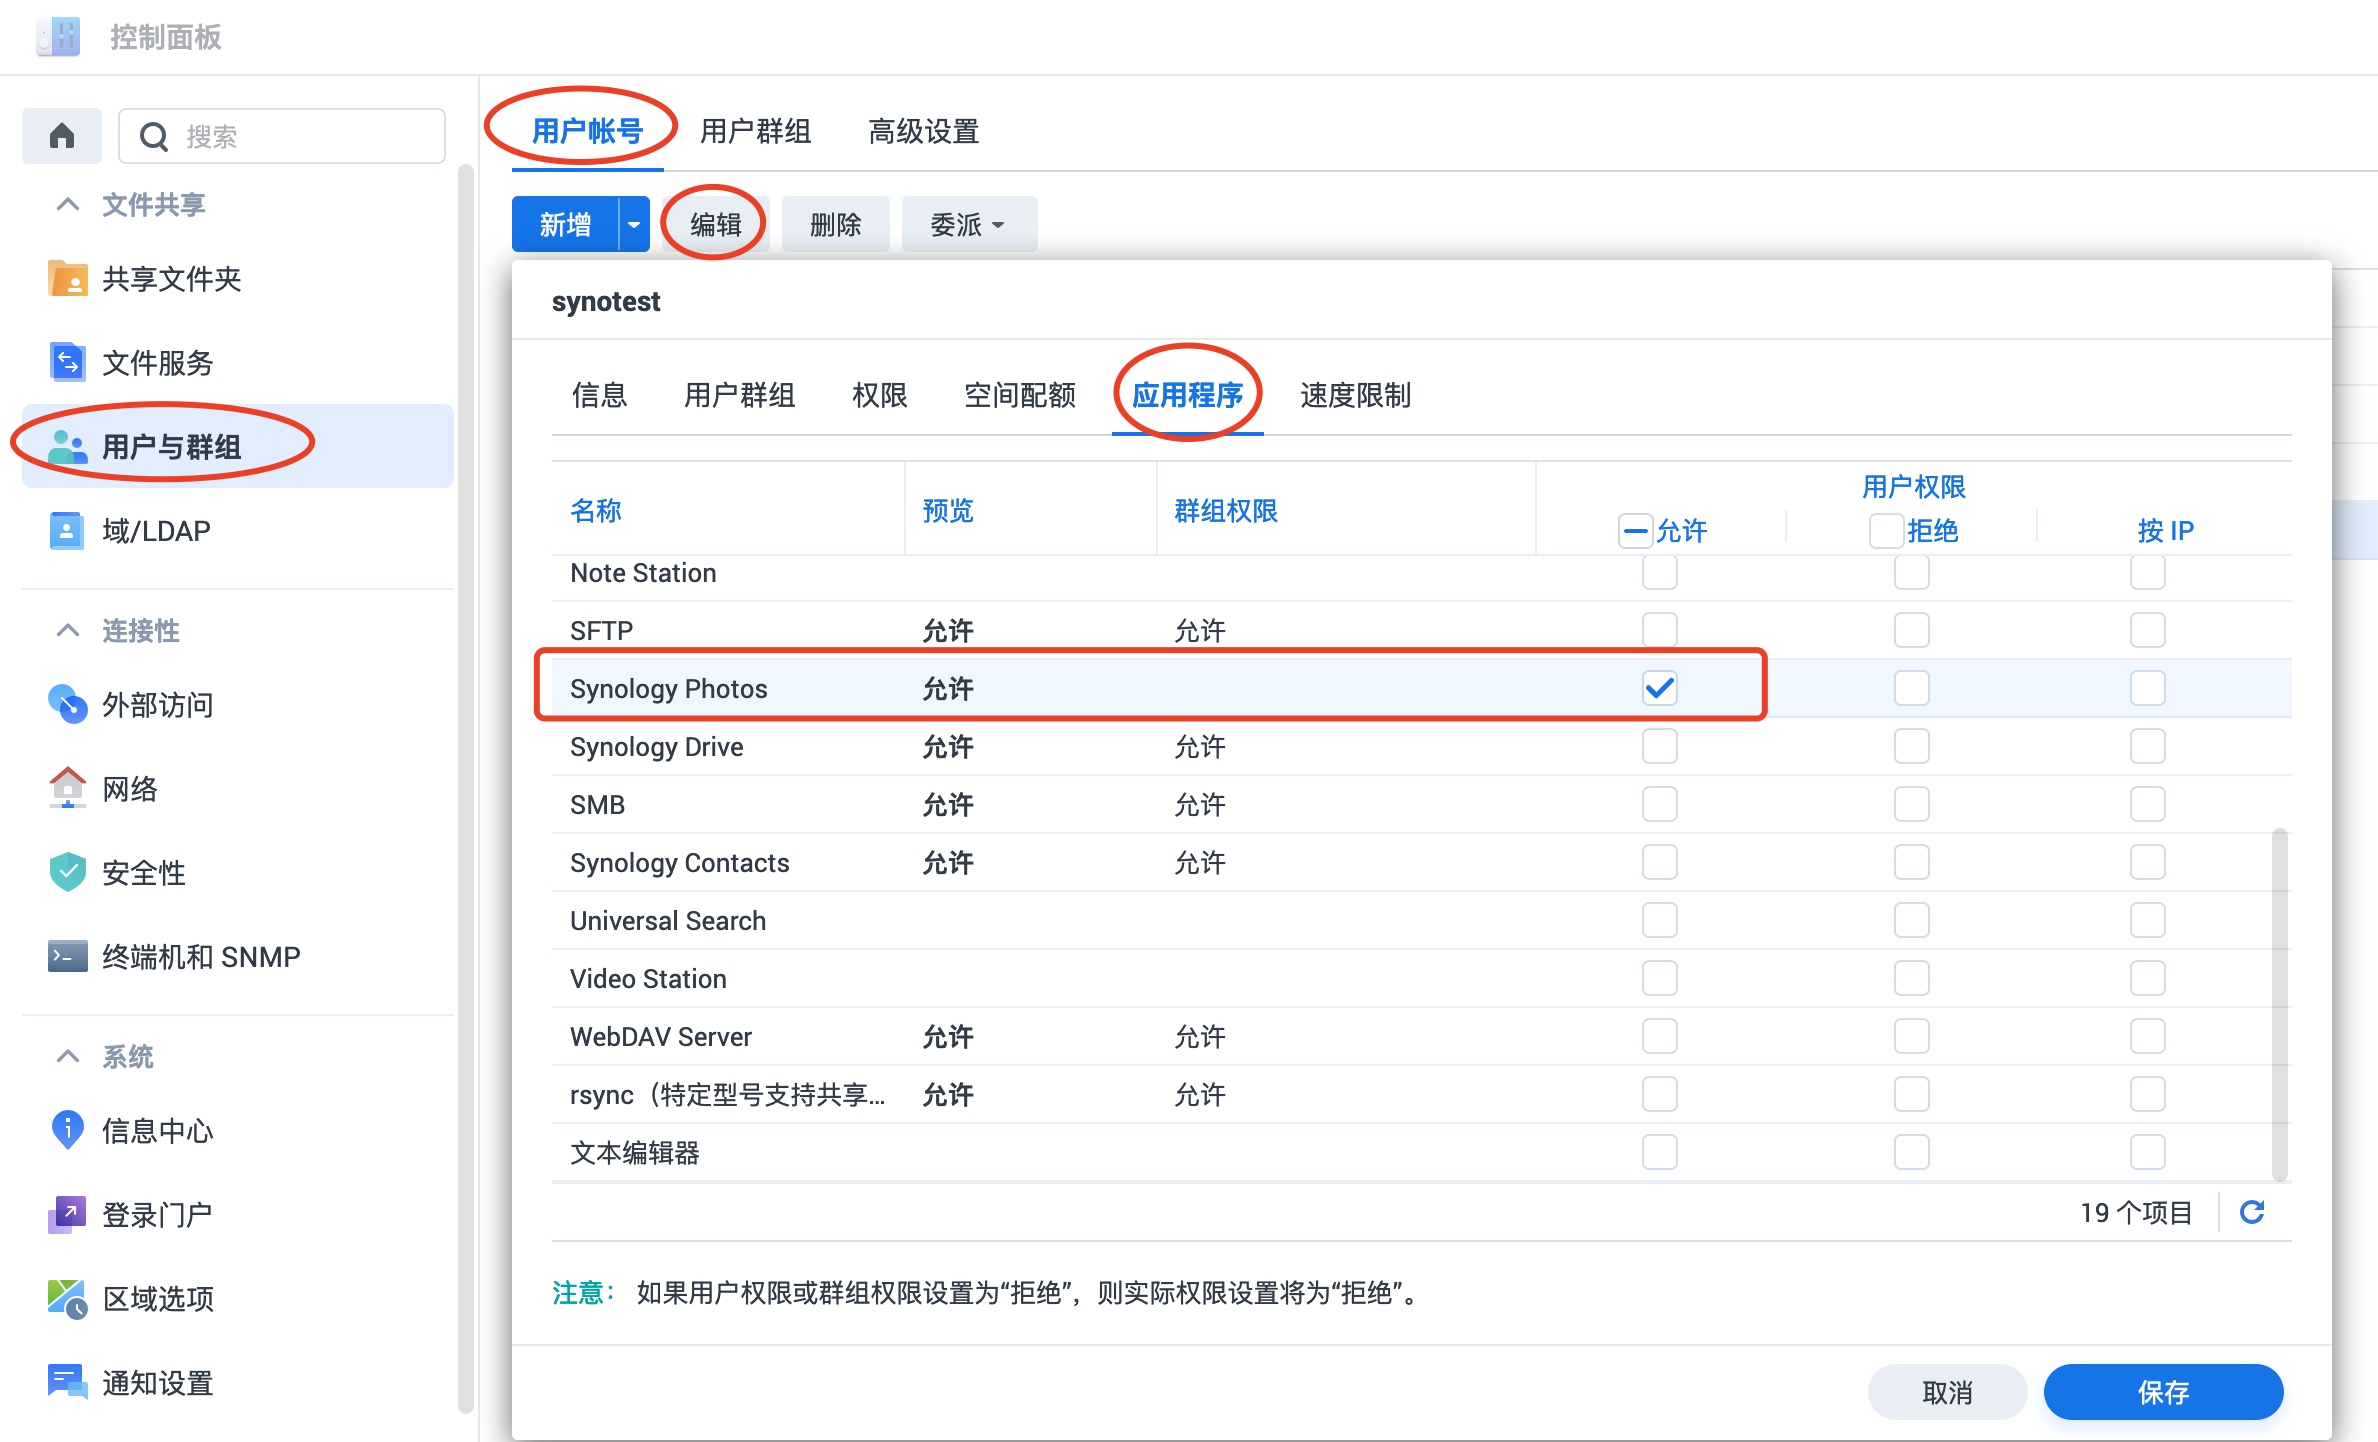The height and width of the screenshot is (1442, 2378).
Task: Click the home icon in the sidebar
Action: pos(62,135)
